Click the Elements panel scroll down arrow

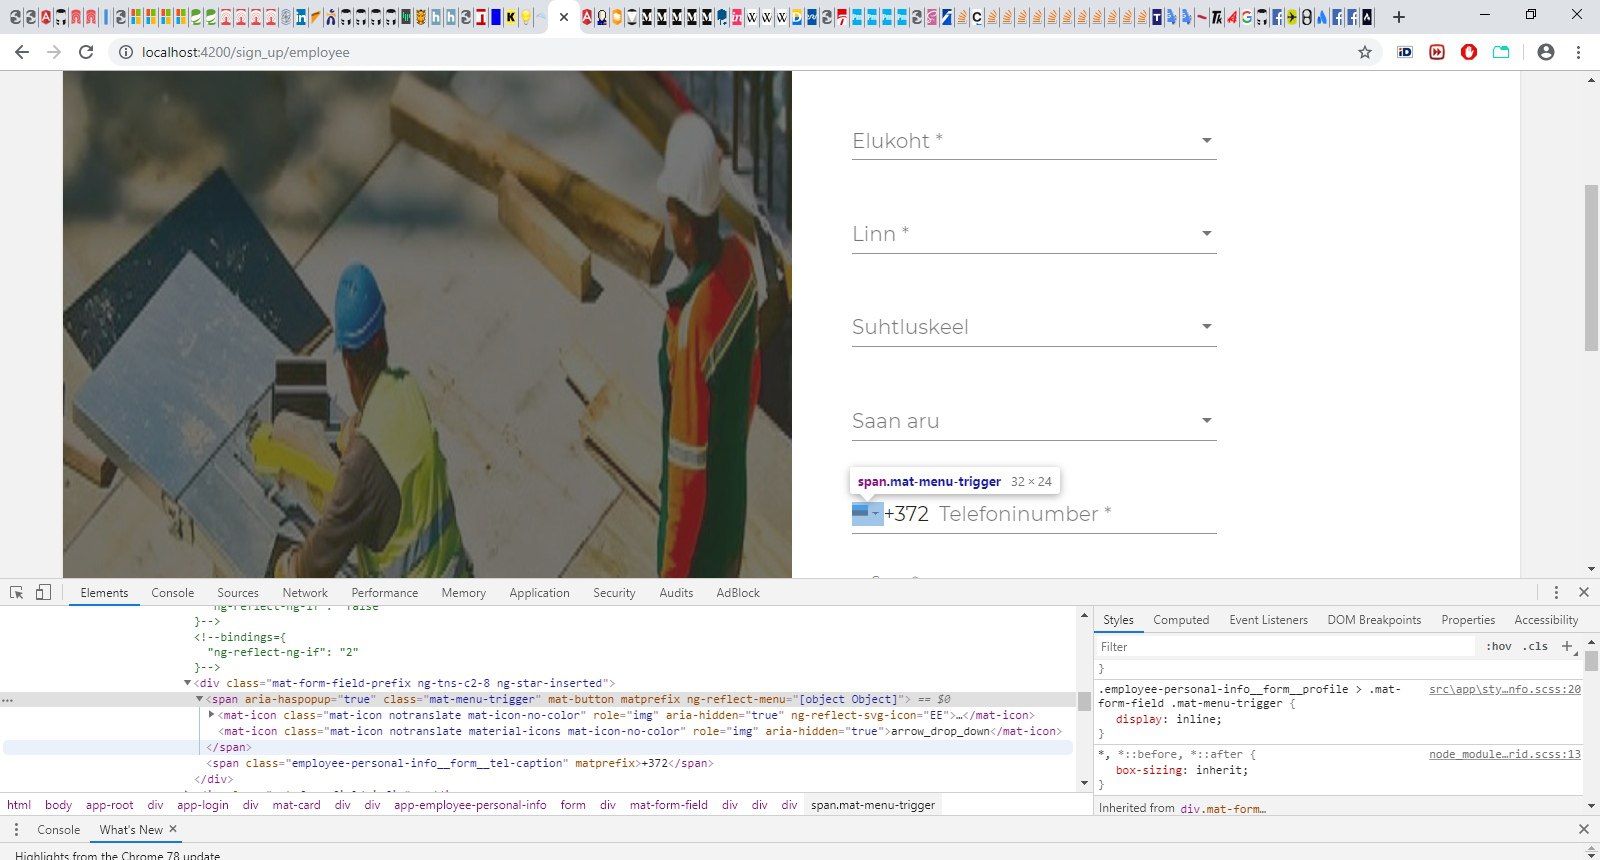(x=1084, y=783)
